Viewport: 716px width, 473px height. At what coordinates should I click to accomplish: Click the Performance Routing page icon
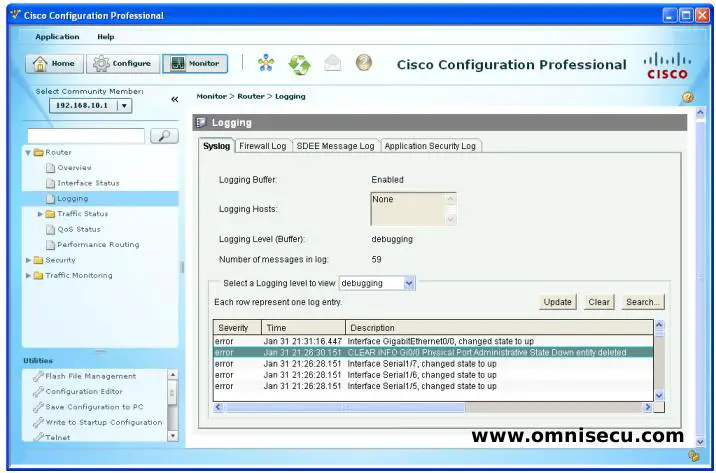(x=50, y=245)
